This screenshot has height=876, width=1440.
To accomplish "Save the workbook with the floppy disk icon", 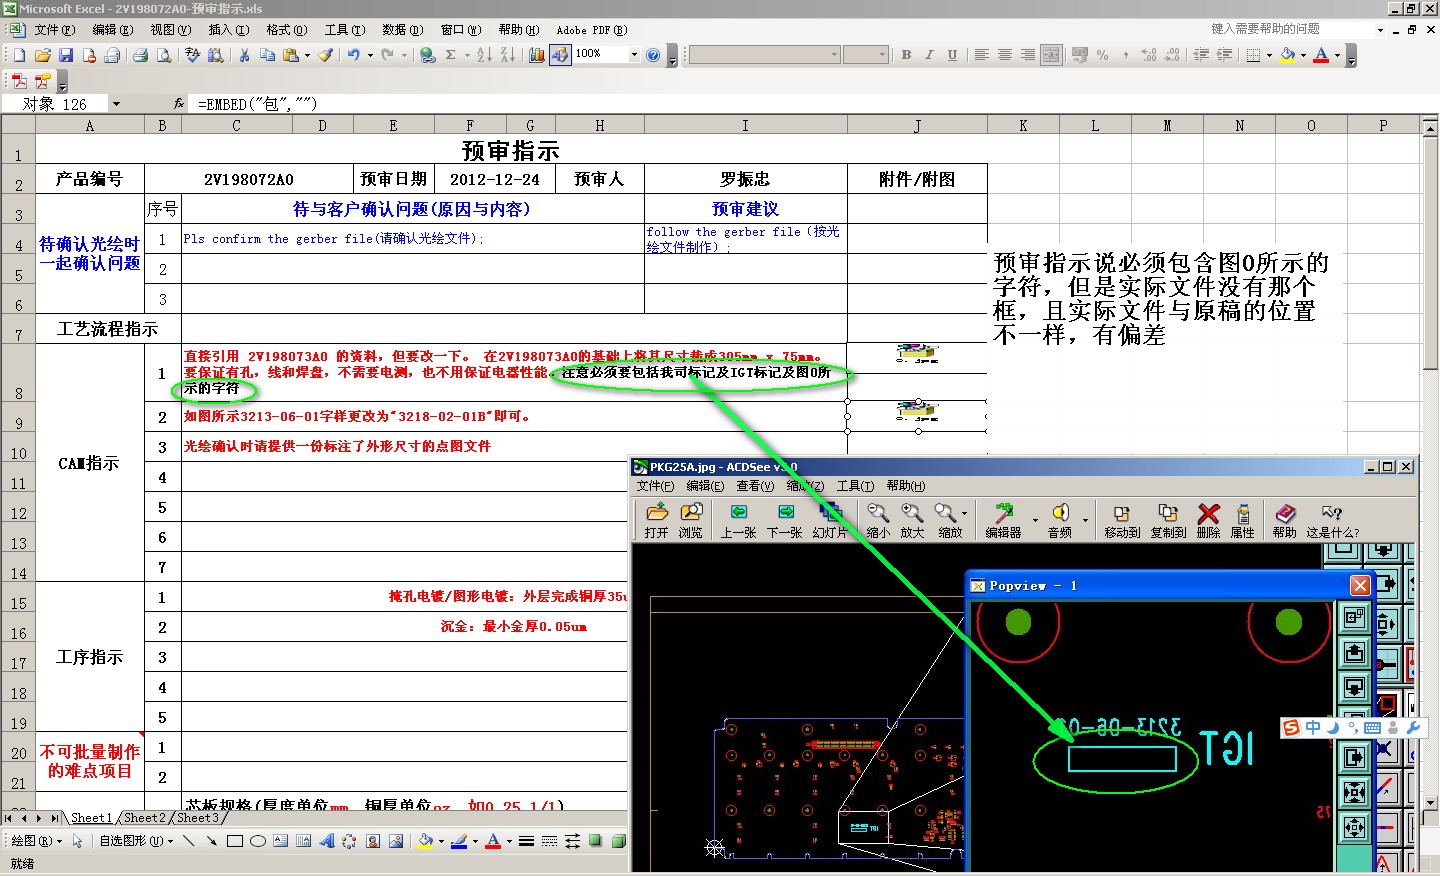I will pyautogui.click(x=66, y=55).
